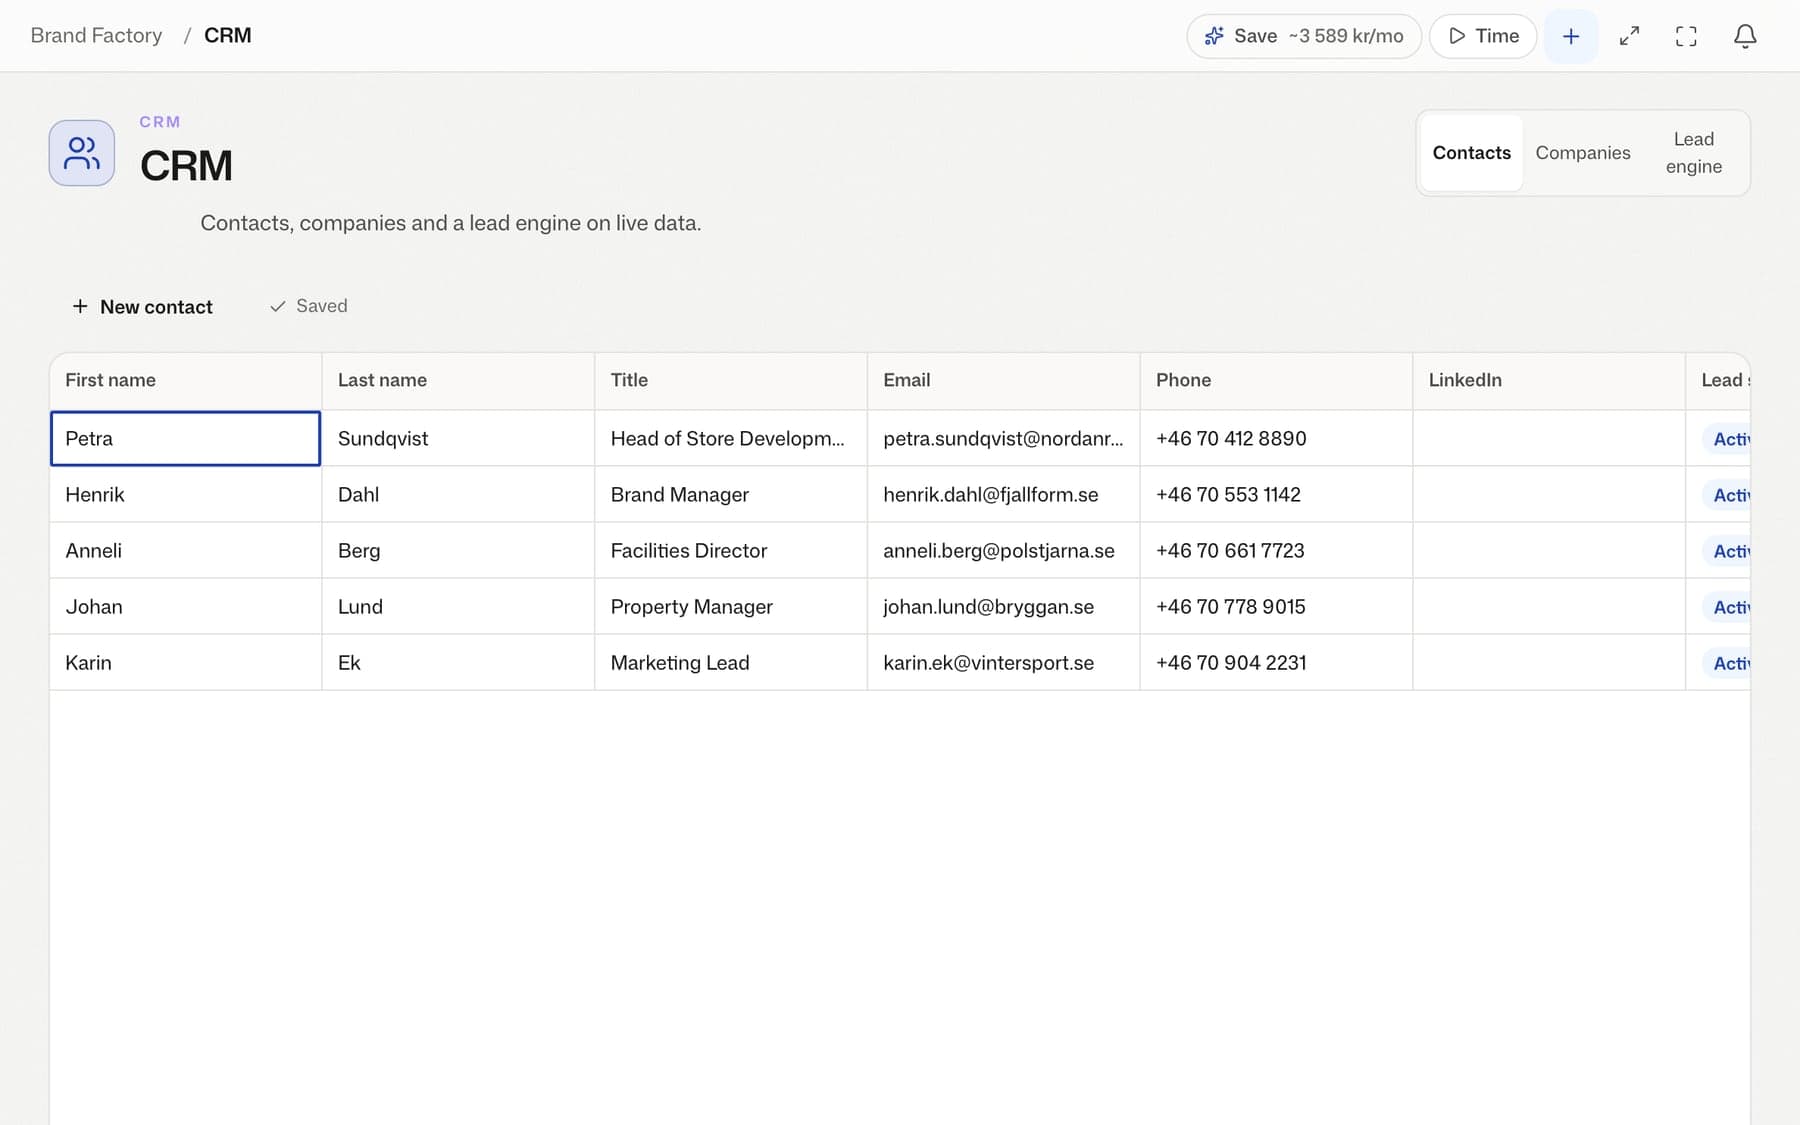Switch to the Companies tab
Screen dimensions: 1800x1125
[1583, 153]
